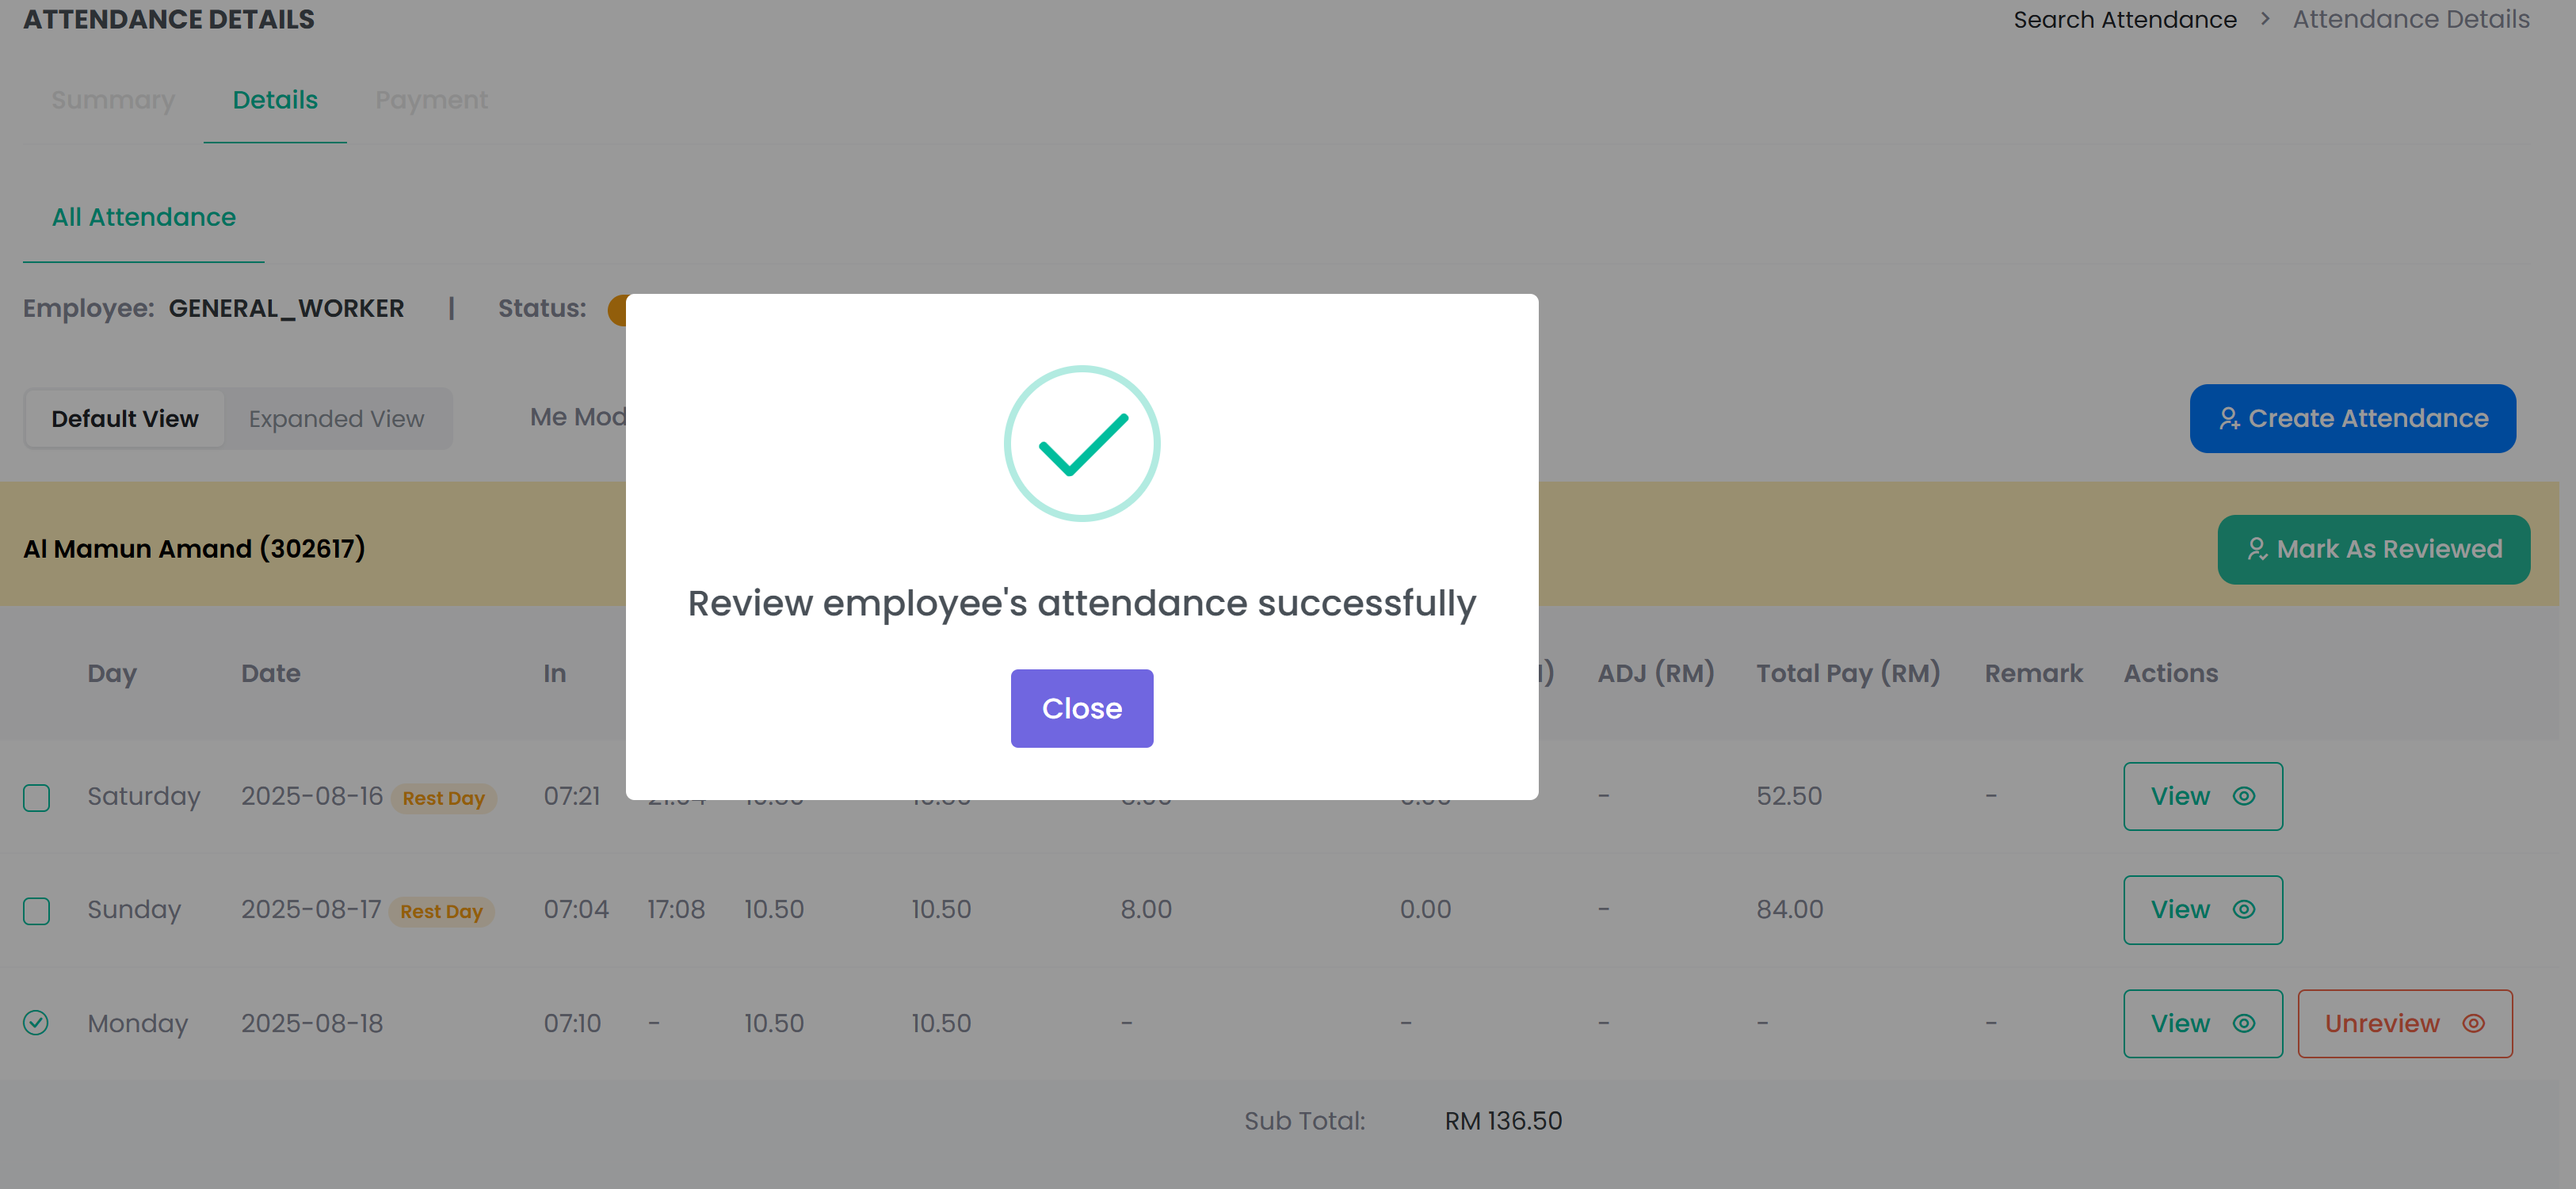Click the Rest Day badge on Saturday
This screenshot has width=2576, height=1189.
click(x=443, y=798)
